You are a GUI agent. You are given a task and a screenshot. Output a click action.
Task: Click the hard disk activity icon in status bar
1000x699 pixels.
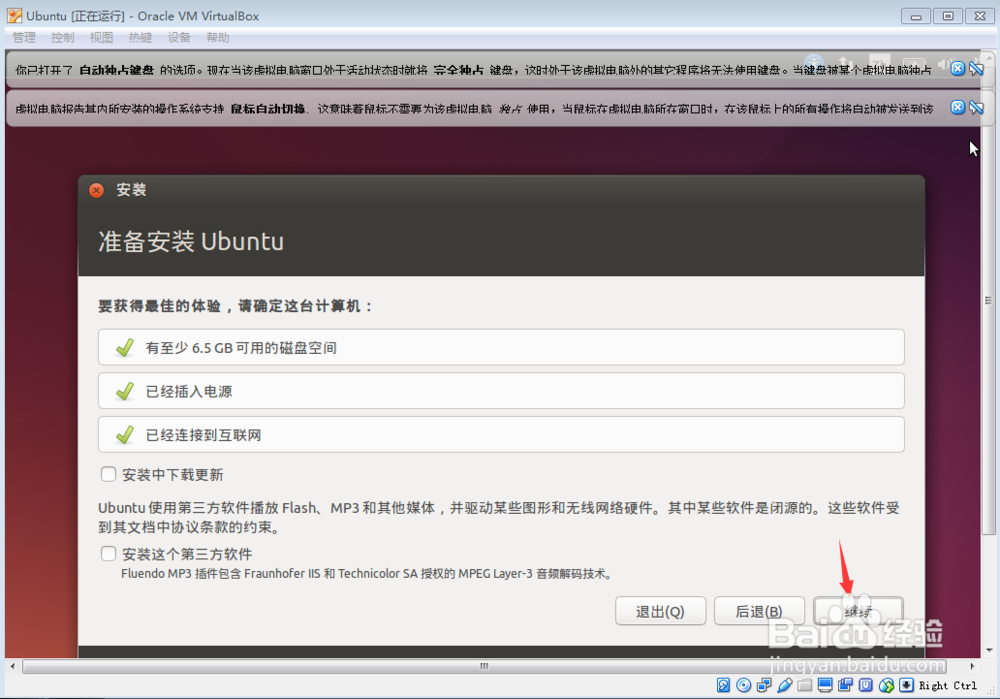tap(723, 685)
